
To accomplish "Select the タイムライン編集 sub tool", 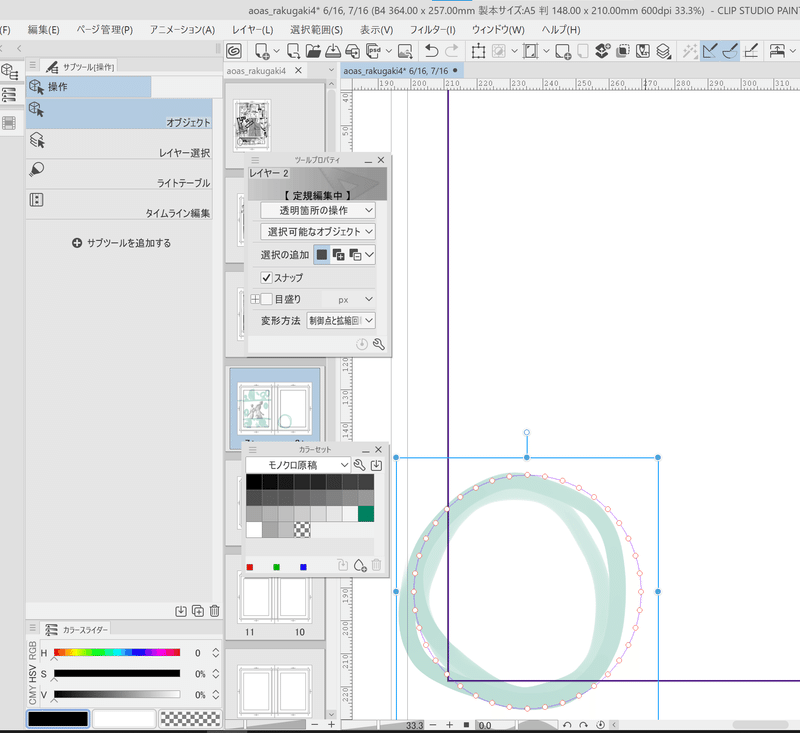I will [119, 205].
